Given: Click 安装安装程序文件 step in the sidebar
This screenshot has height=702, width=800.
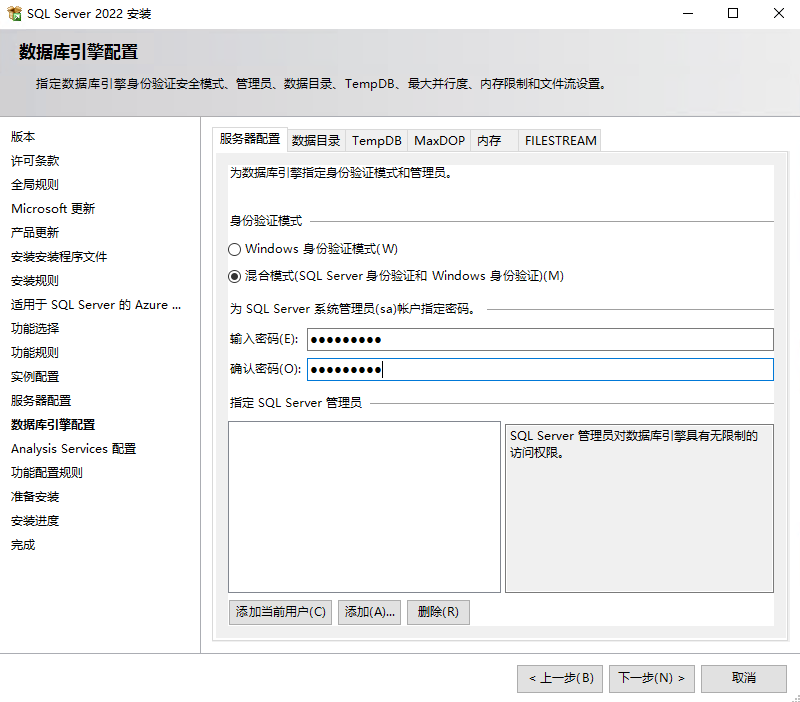Looking at the screenshot, I should point(59,257).
